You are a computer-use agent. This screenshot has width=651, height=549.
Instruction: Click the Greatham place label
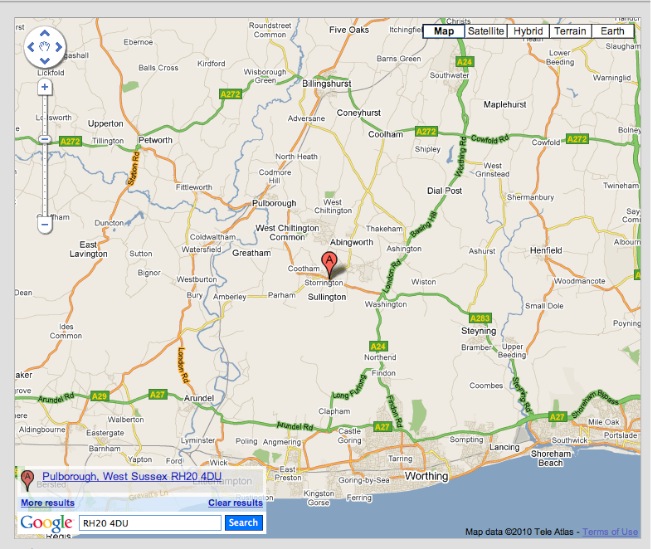click(252, 253)
